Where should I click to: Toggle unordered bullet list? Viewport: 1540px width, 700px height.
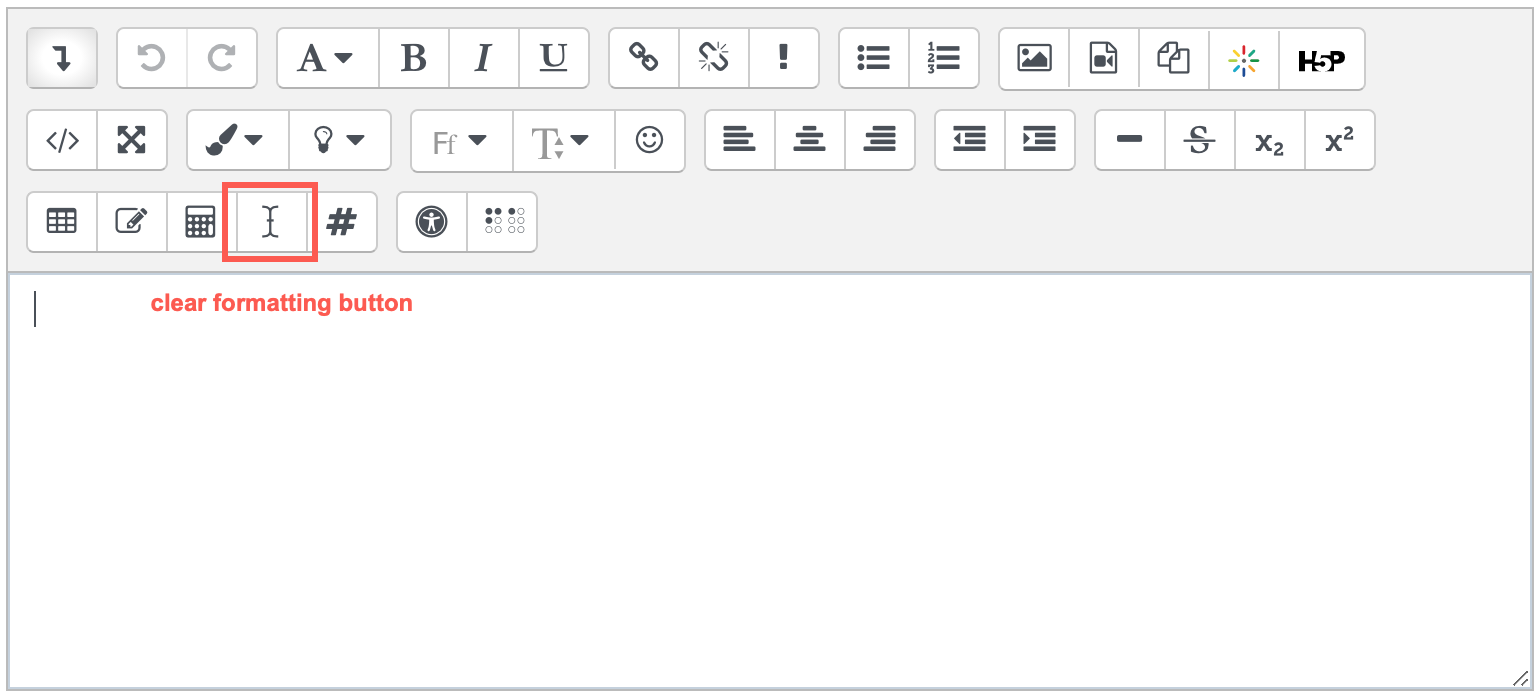coord(874,59)
